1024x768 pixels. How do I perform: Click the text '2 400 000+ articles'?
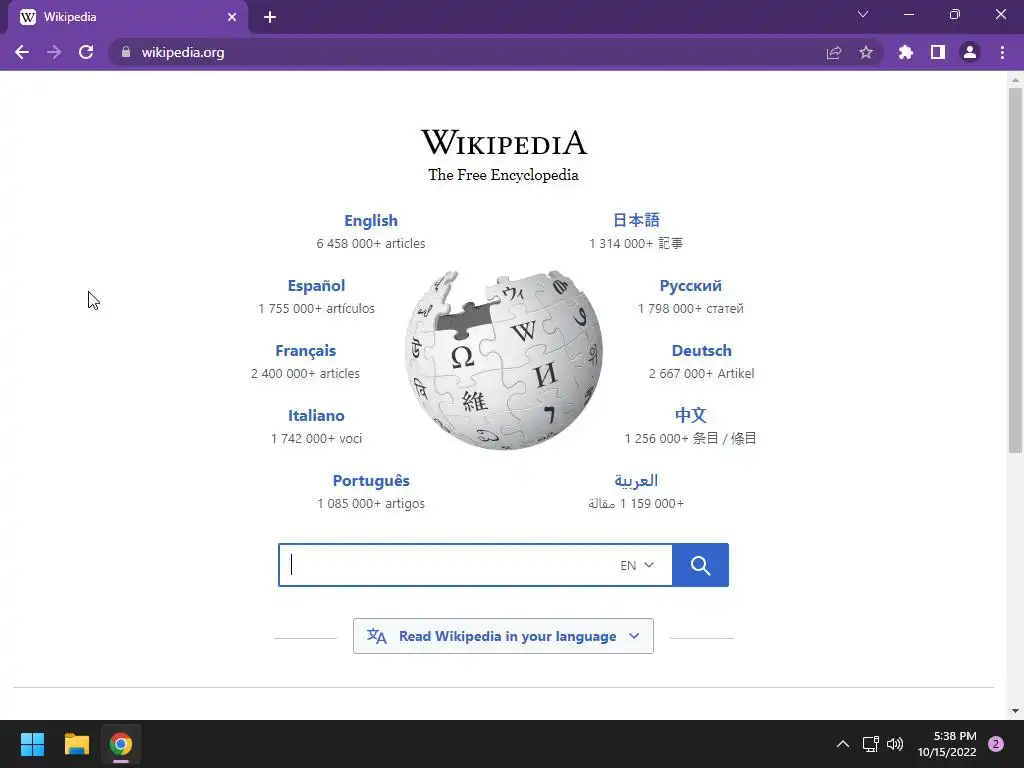point(305,374)
